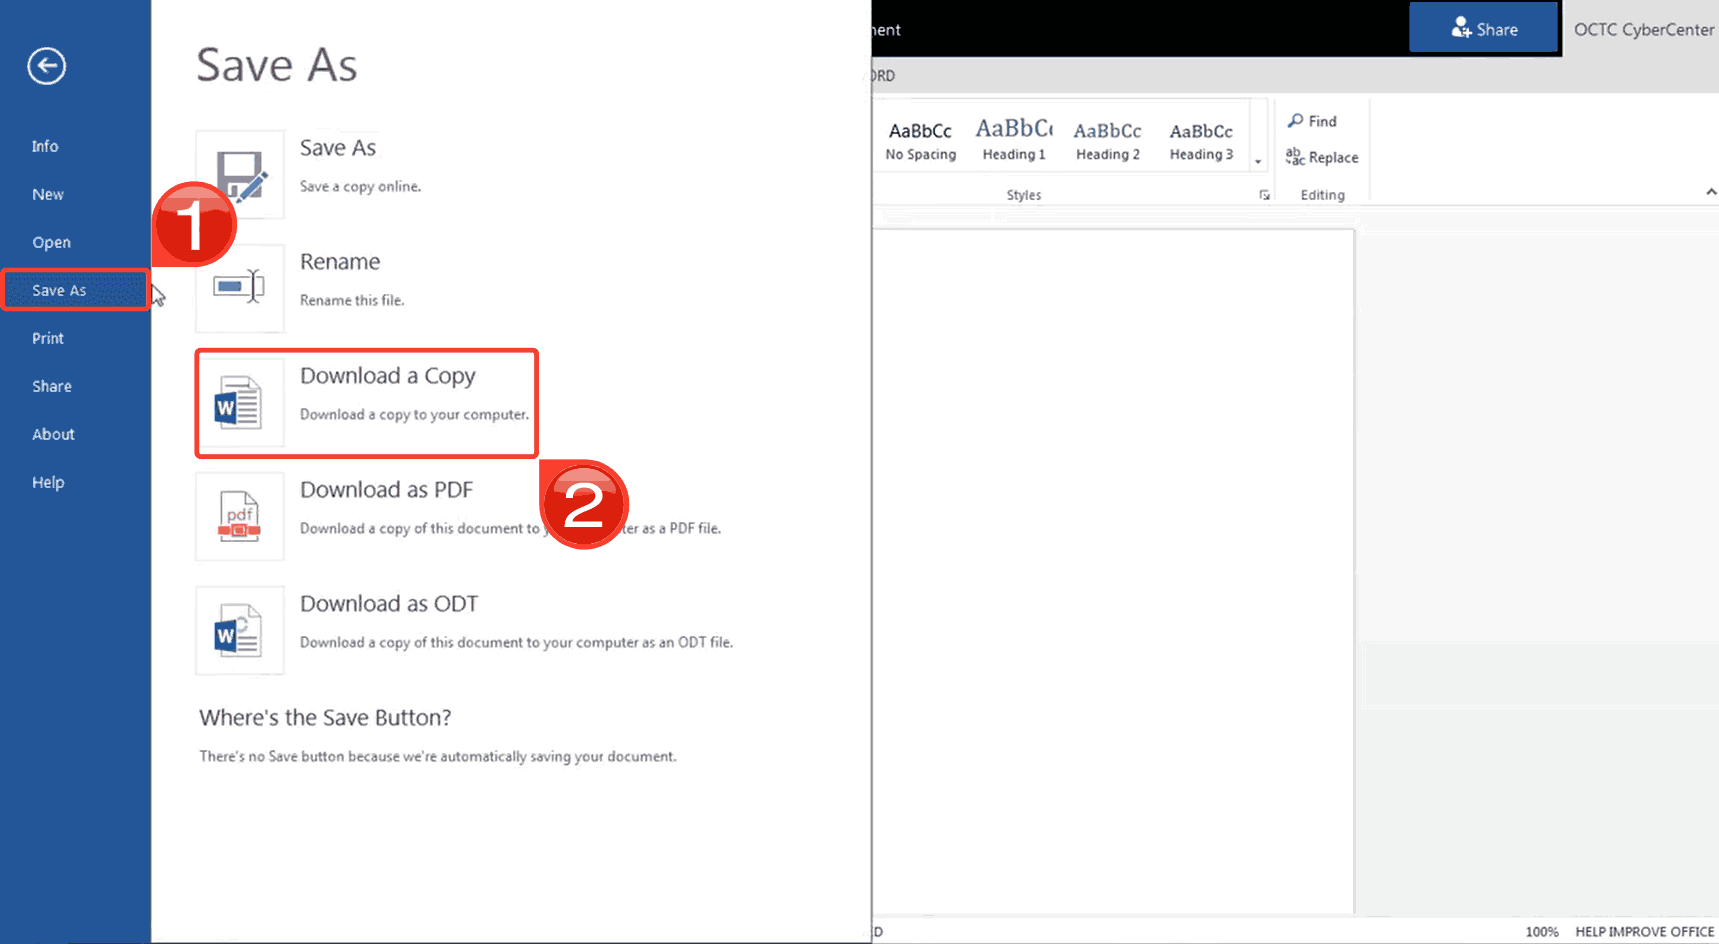
Task: Apply the Heading 2 style
Action: pos(1107,140)
